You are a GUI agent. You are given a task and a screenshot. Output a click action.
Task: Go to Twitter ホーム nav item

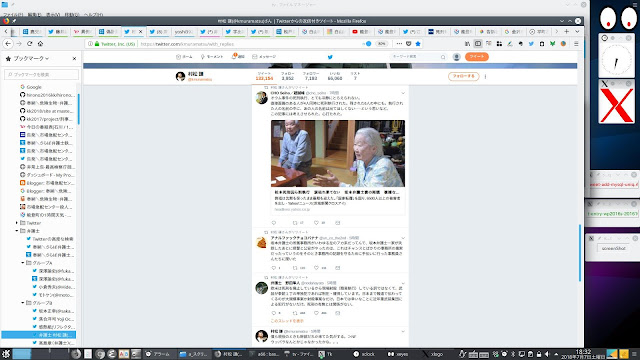pos(184,57)
